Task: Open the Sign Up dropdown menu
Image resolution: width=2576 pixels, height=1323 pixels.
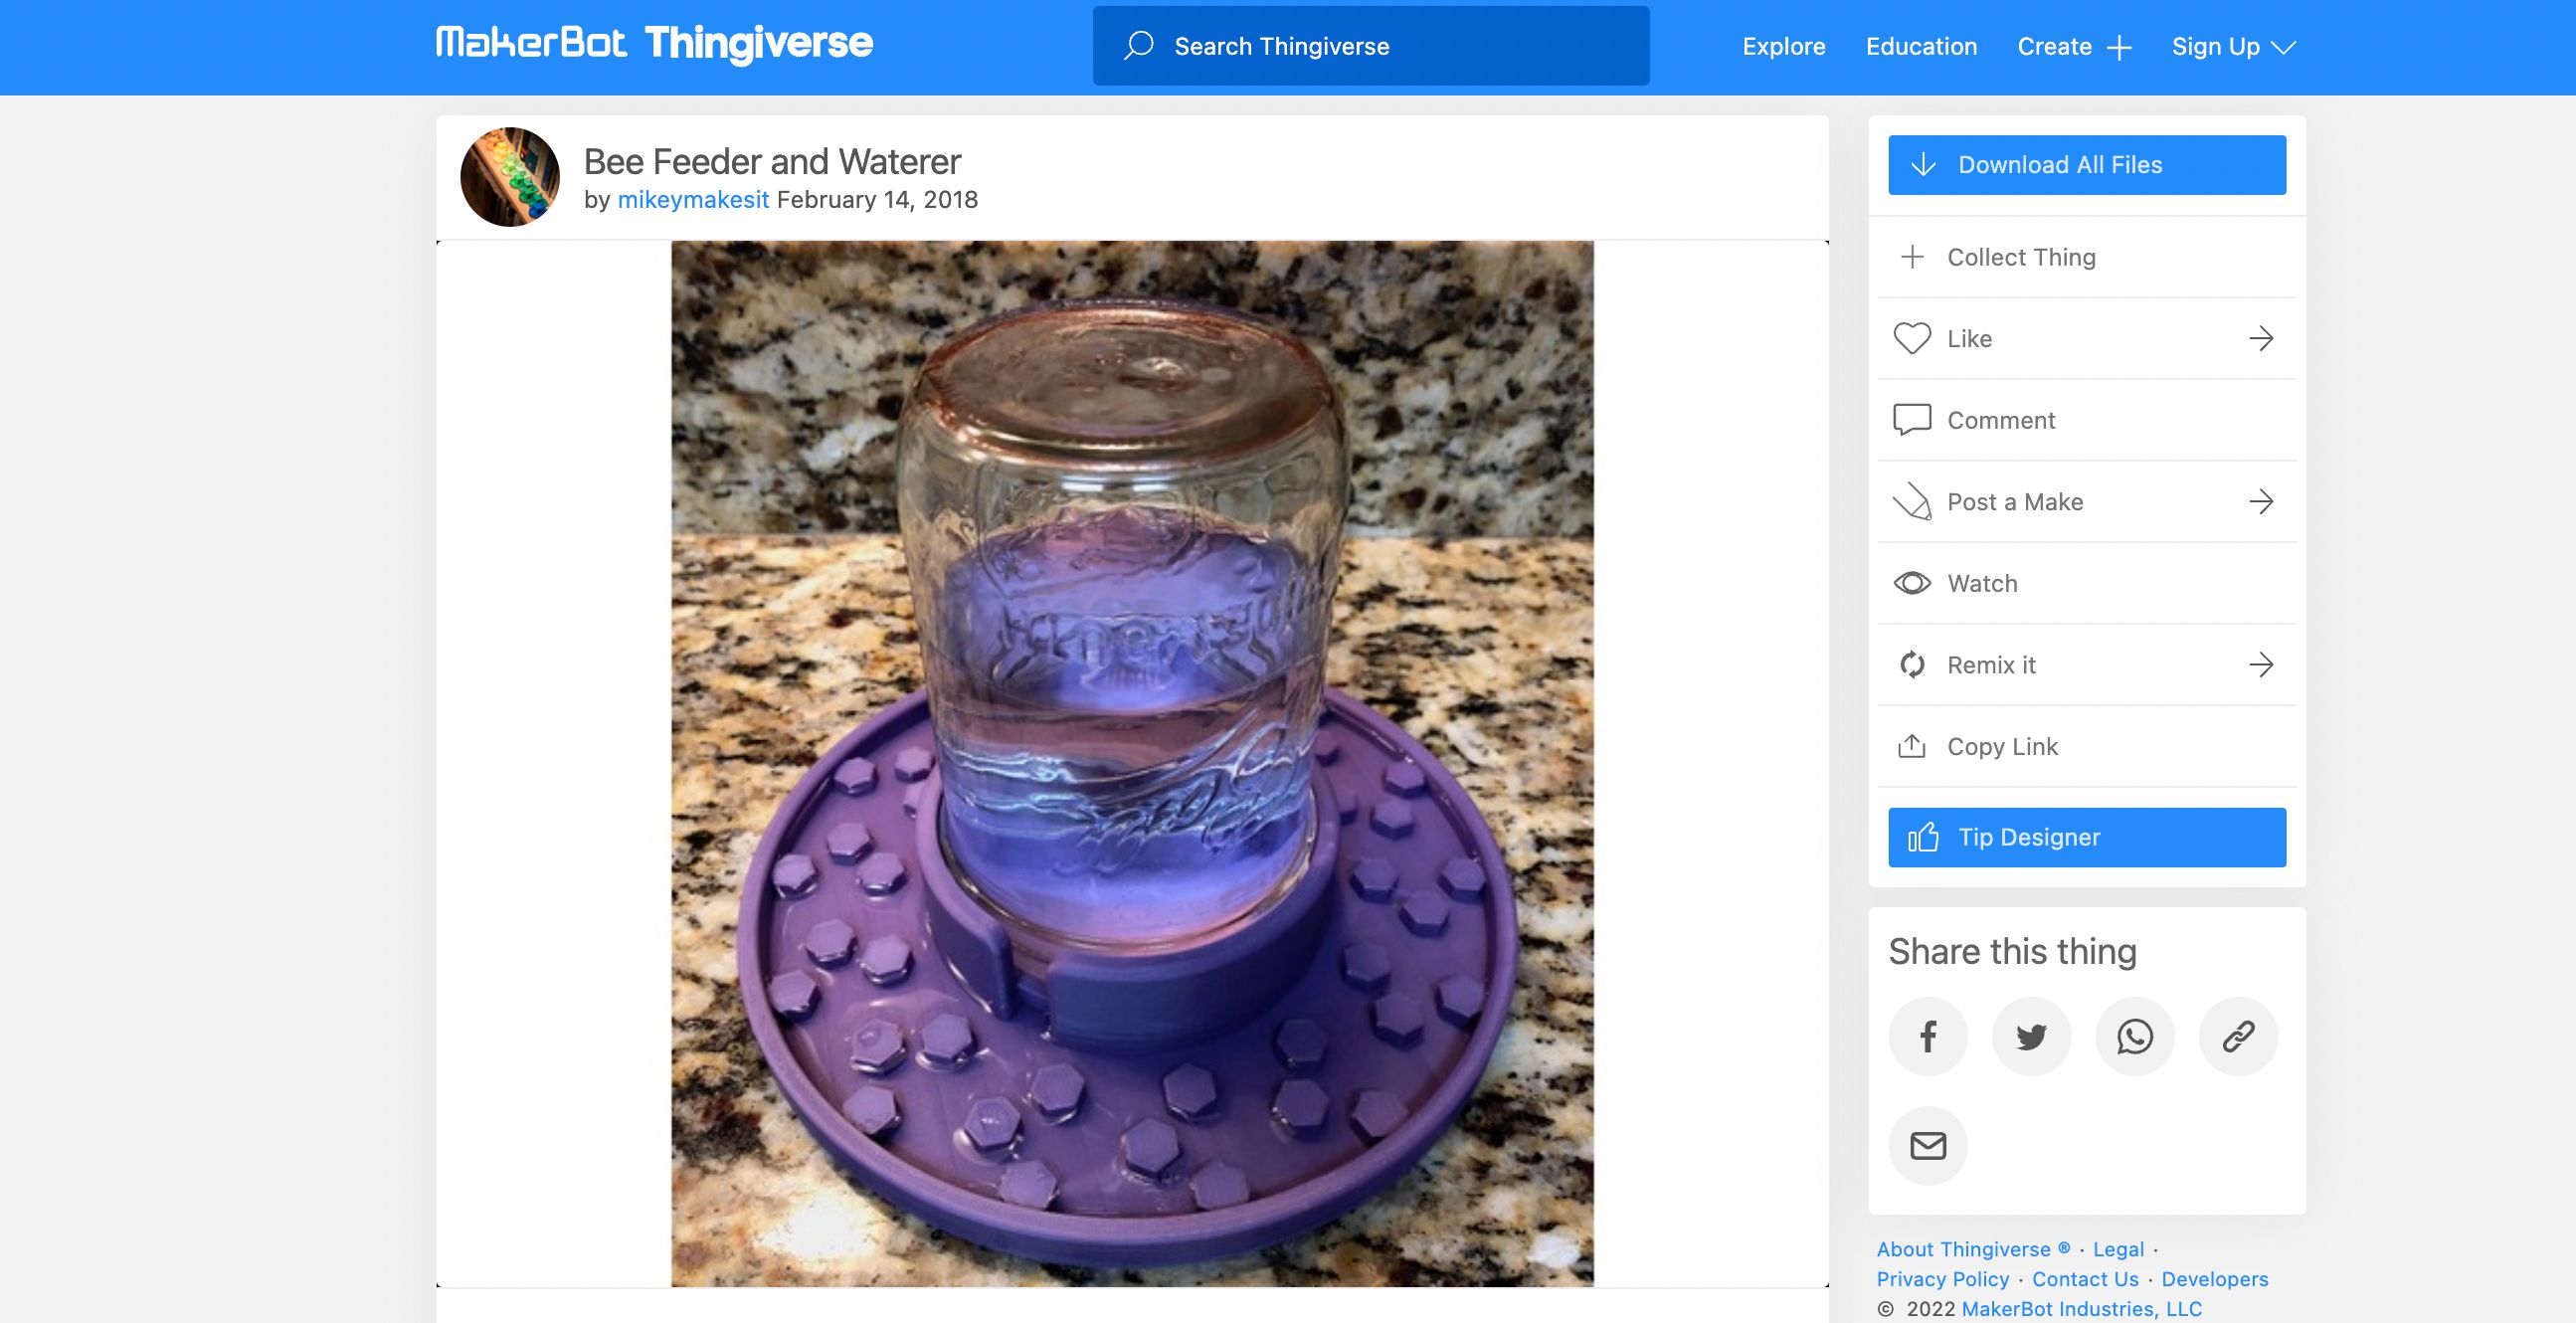Action: [x=2230, y=46]
